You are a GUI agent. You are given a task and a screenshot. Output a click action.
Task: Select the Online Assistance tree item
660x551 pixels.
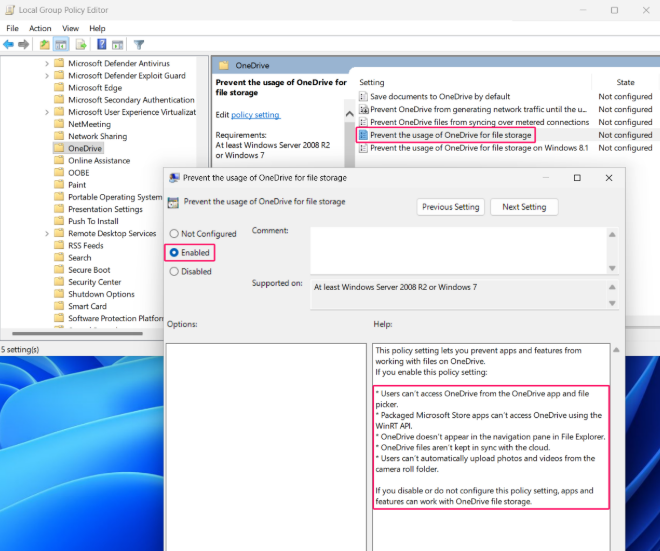click(99, 160)
